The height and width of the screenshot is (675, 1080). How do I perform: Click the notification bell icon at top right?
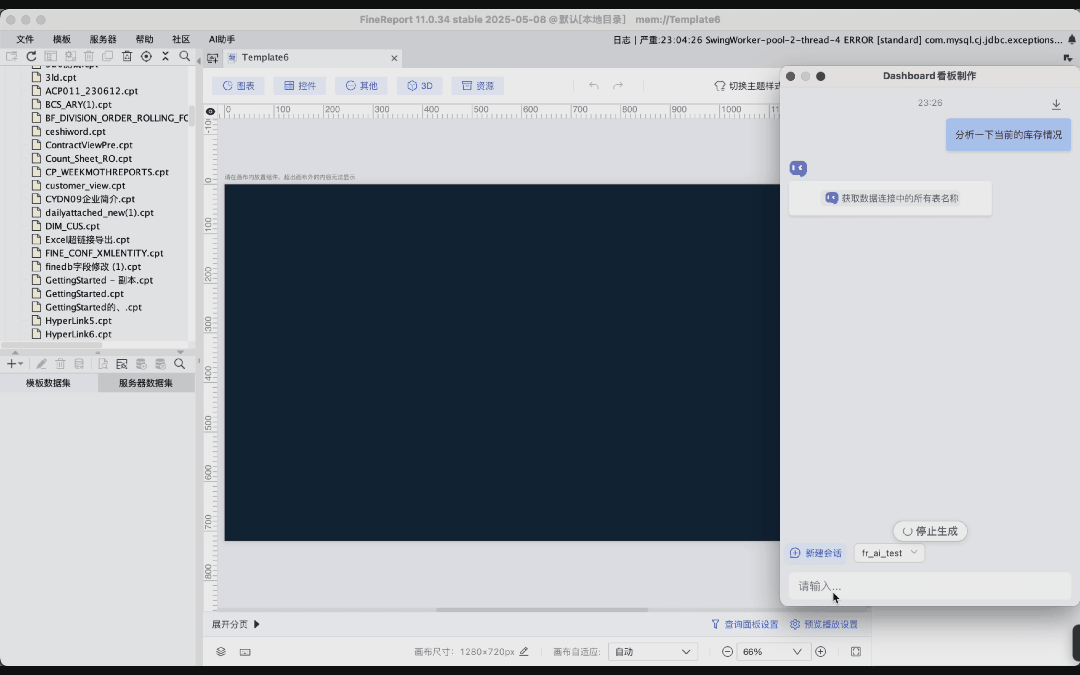pyautogui.click(x=1072, y=39)
